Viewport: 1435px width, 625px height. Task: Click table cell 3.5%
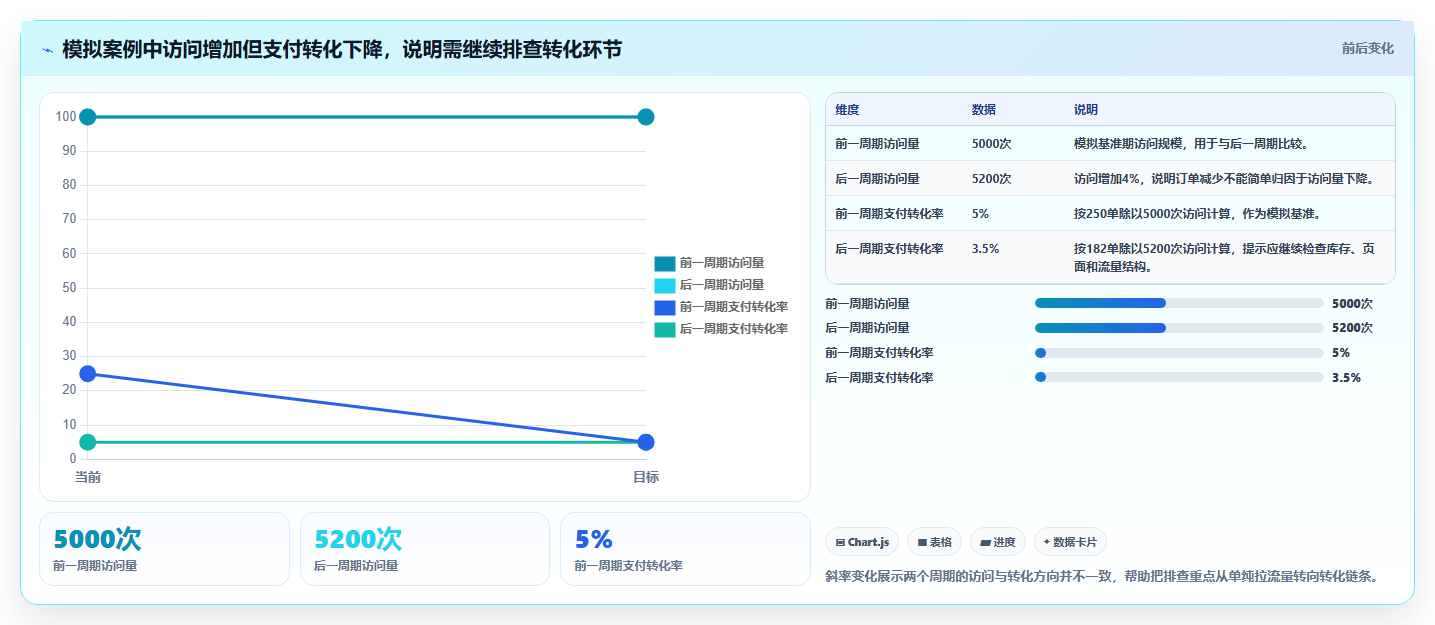pyautogui.click(x=985, y=249)
